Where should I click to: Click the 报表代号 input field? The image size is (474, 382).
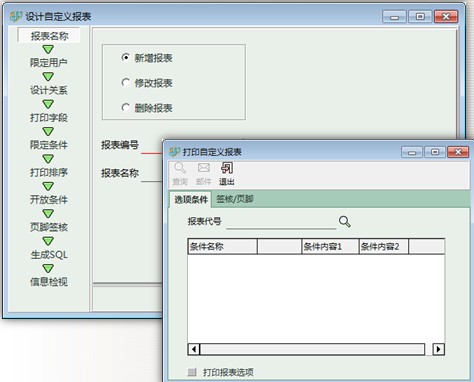[x=281, y=222]
